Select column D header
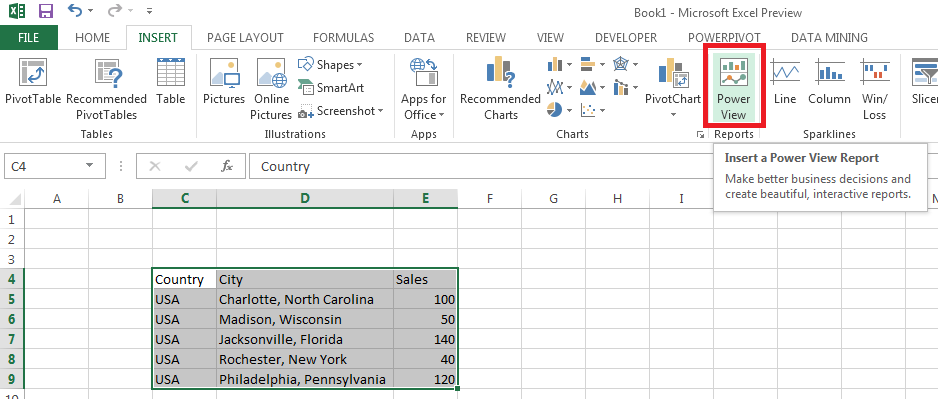Viewport: 938px width, 399px height. click(x=305, y=199)
